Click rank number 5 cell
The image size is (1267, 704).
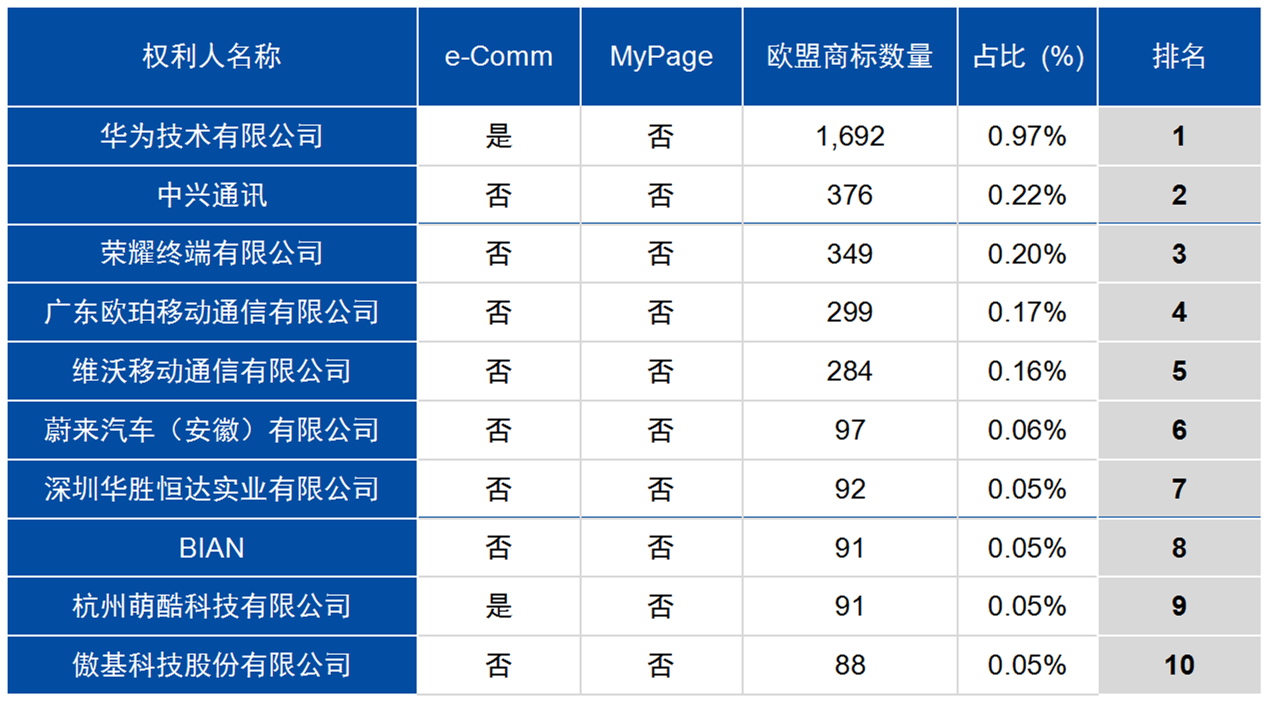(x=1179, y=371)
